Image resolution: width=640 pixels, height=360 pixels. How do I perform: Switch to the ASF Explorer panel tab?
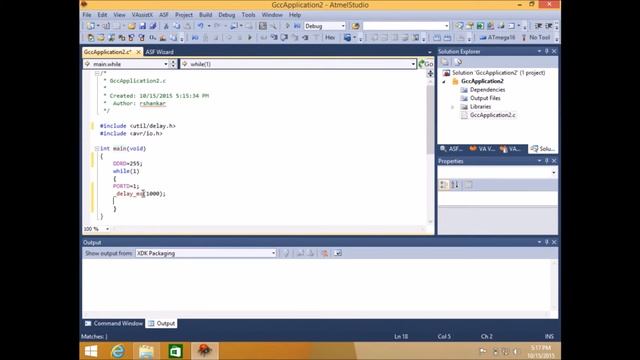coord(451,149)
